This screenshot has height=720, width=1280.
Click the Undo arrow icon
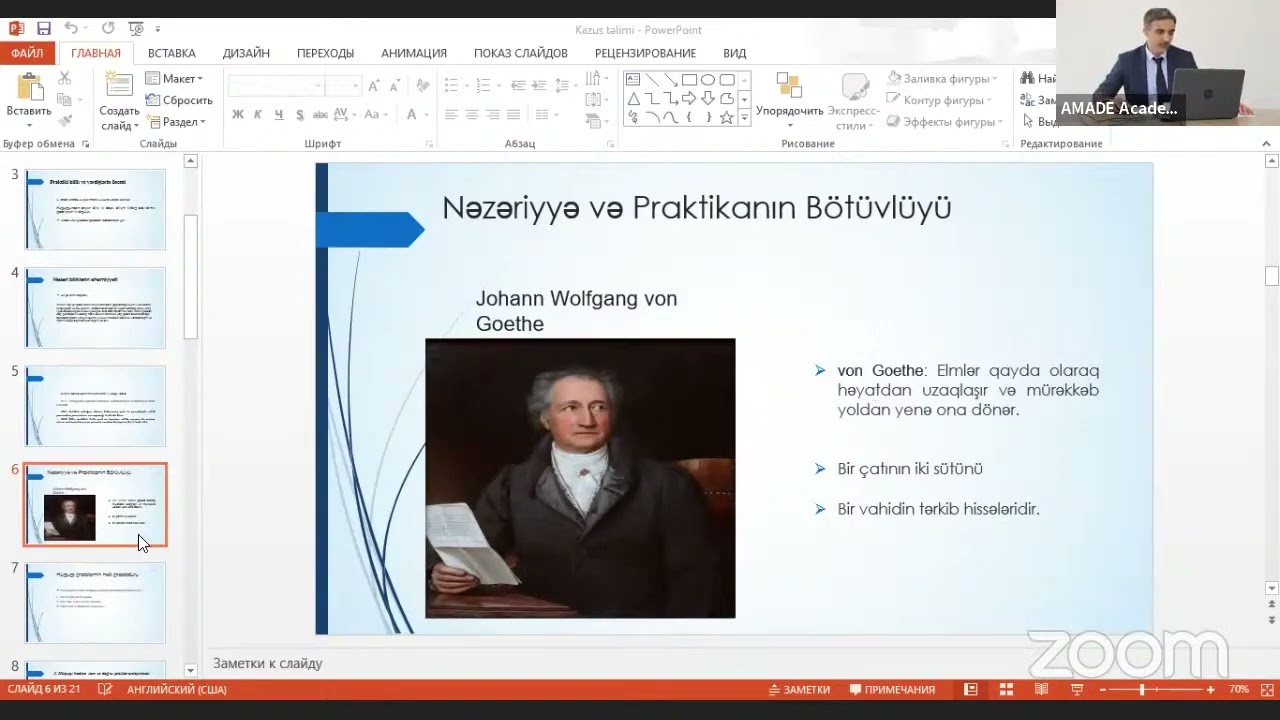(x=71, y=29)
